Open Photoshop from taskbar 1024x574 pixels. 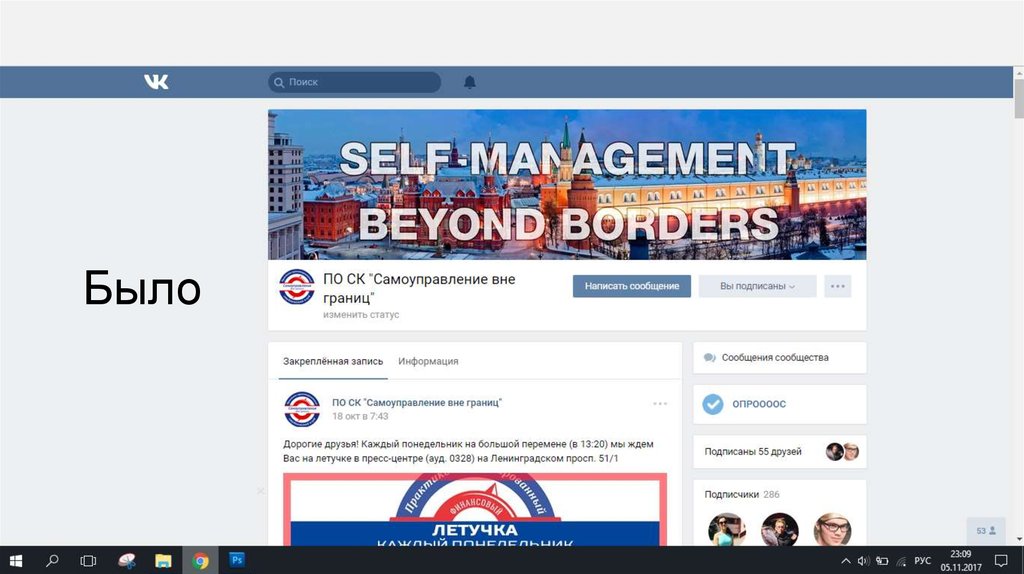237,560
